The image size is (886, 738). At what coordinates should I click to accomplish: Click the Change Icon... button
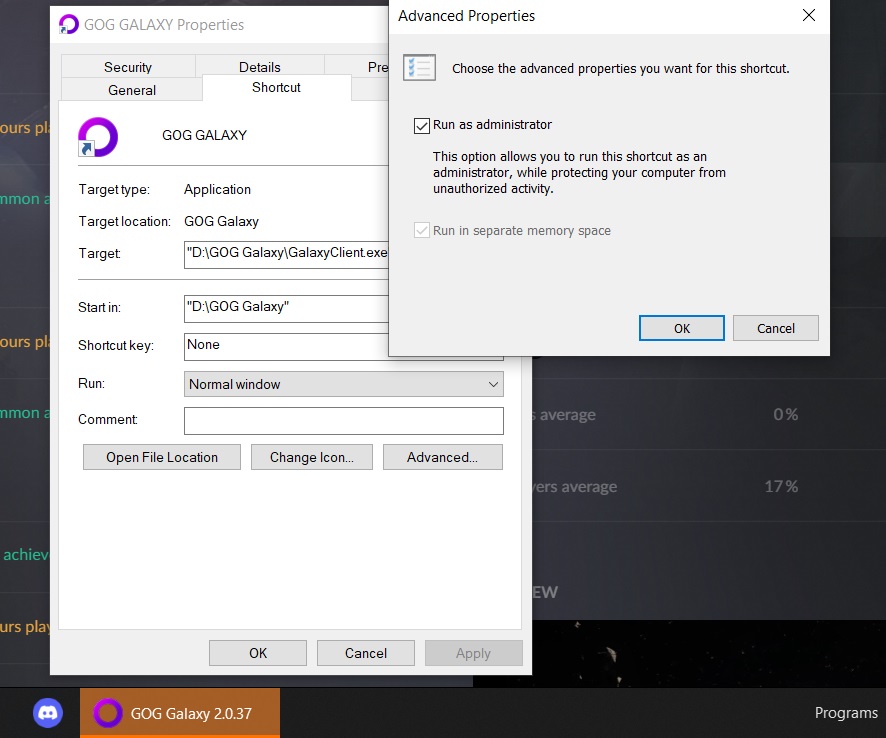click(x=312, y=457)
